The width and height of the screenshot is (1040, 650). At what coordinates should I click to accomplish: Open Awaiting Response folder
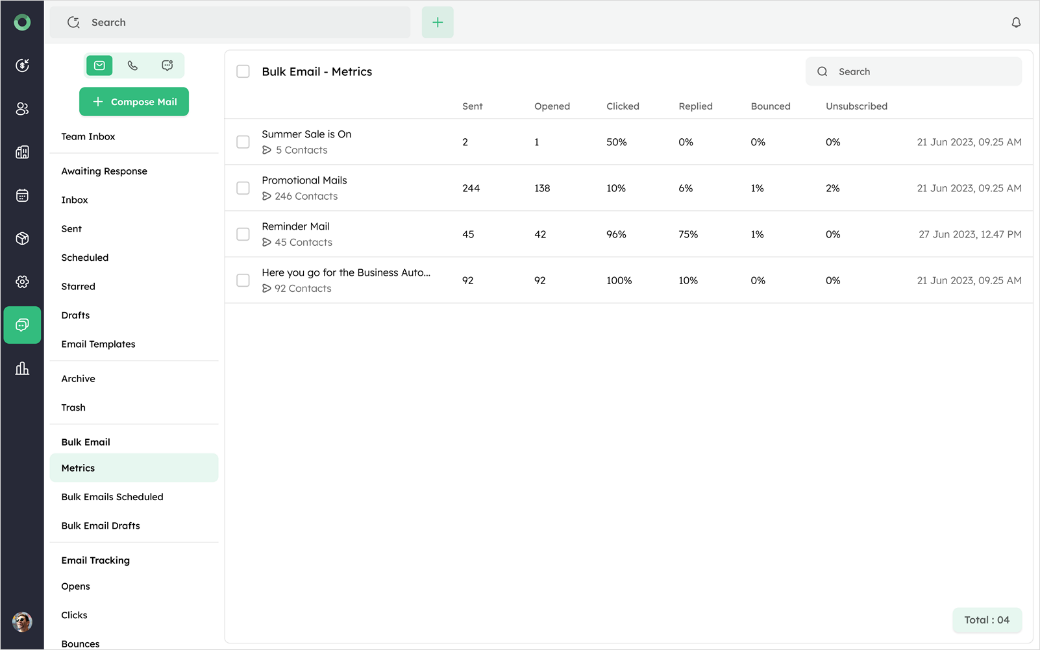pos(104,171)
